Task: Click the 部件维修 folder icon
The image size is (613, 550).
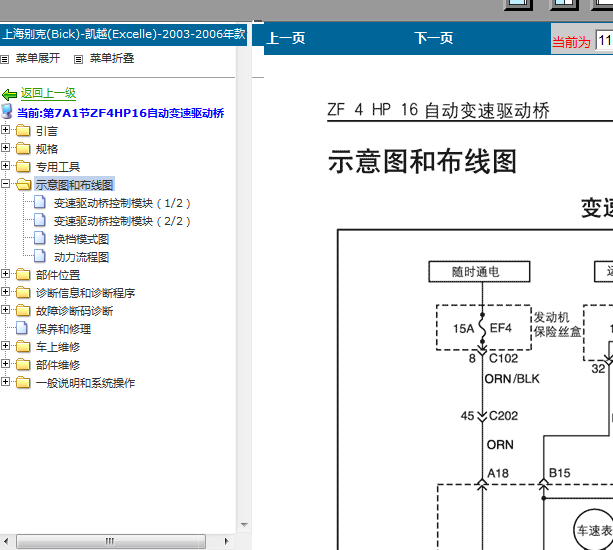Action: pos(23,364)
